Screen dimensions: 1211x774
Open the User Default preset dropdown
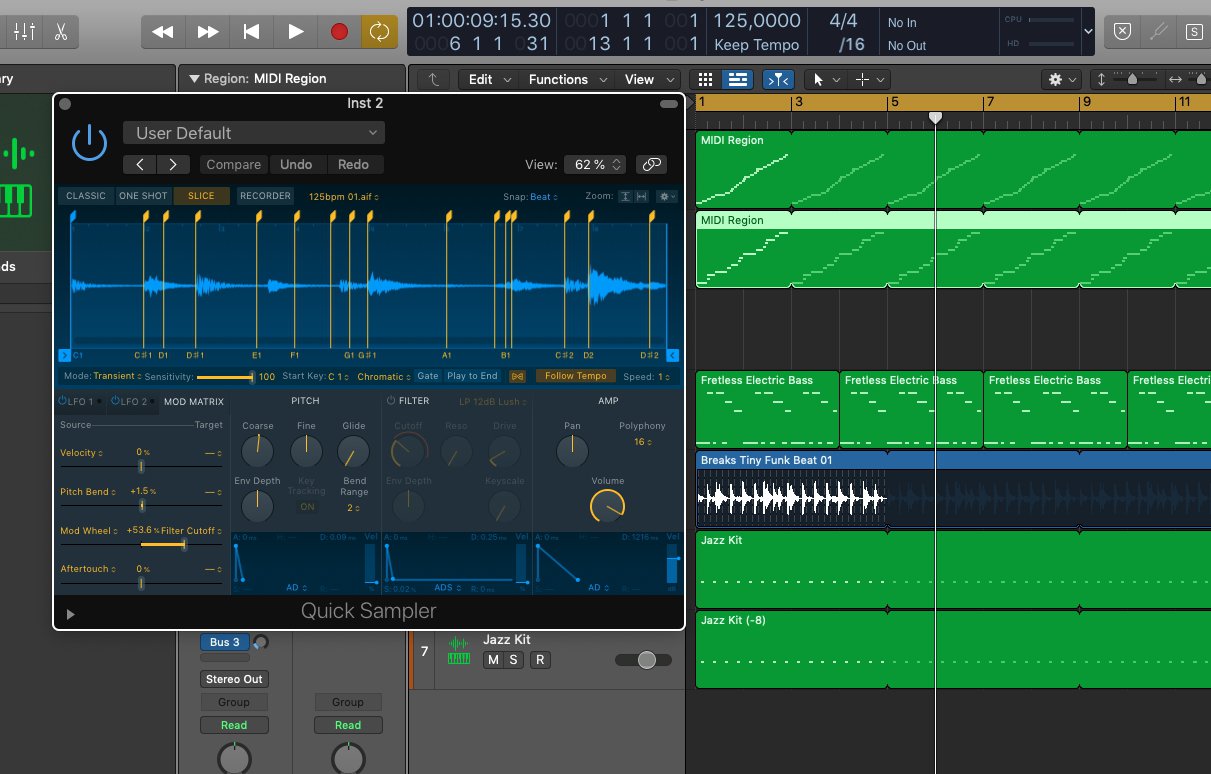tap(254, 133)
